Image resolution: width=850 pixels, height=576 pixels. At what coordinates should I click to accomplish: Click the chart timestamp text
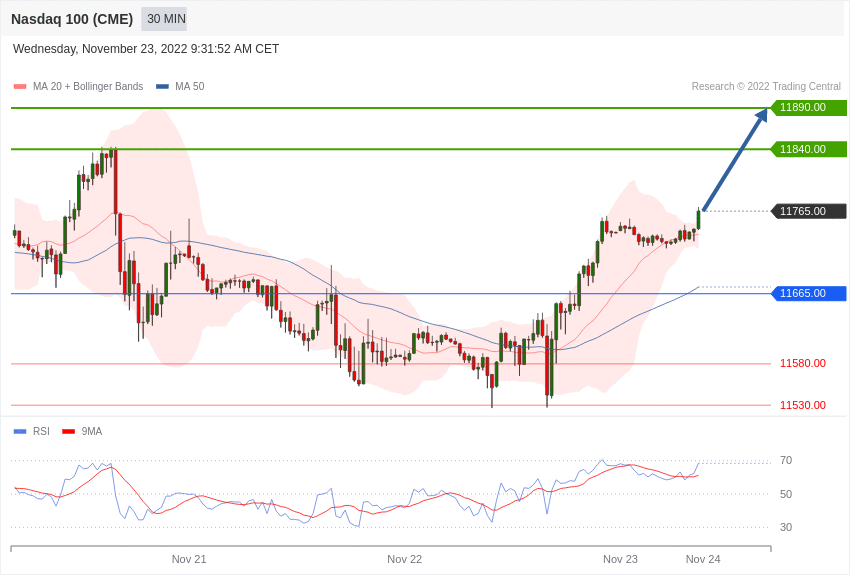pos(146,49)
